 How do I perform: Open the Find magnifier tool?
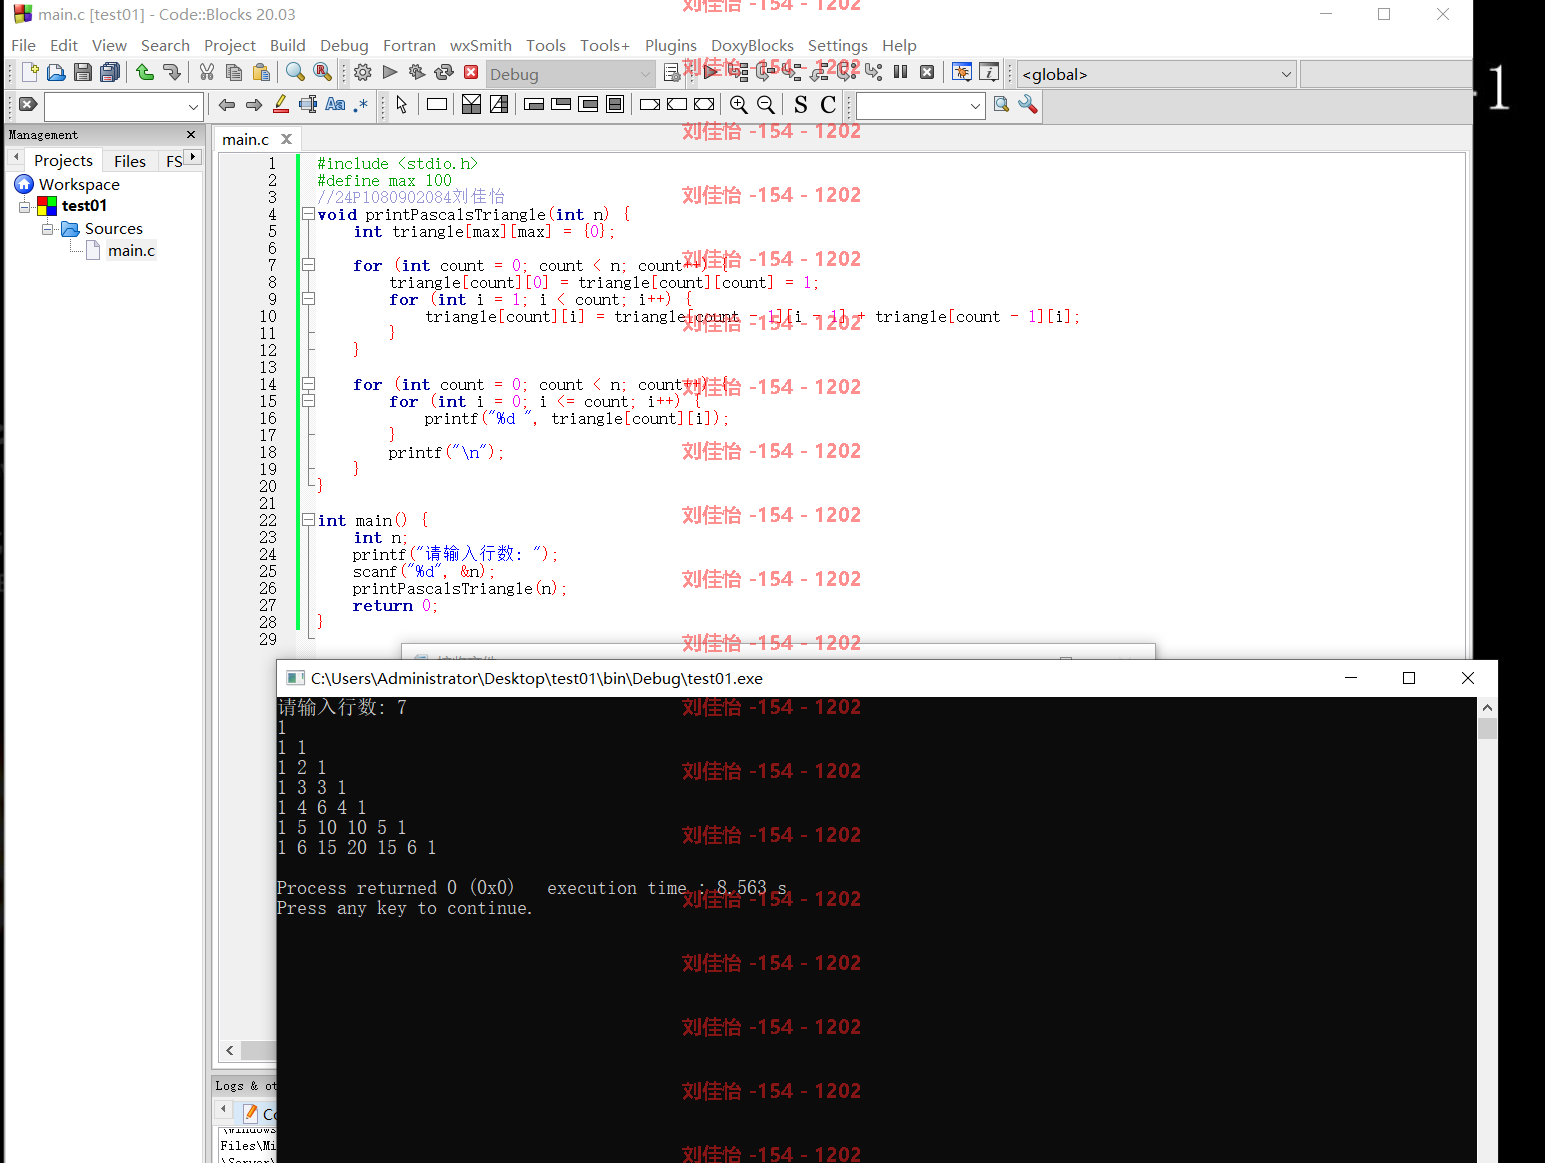(x=295, y=72)
